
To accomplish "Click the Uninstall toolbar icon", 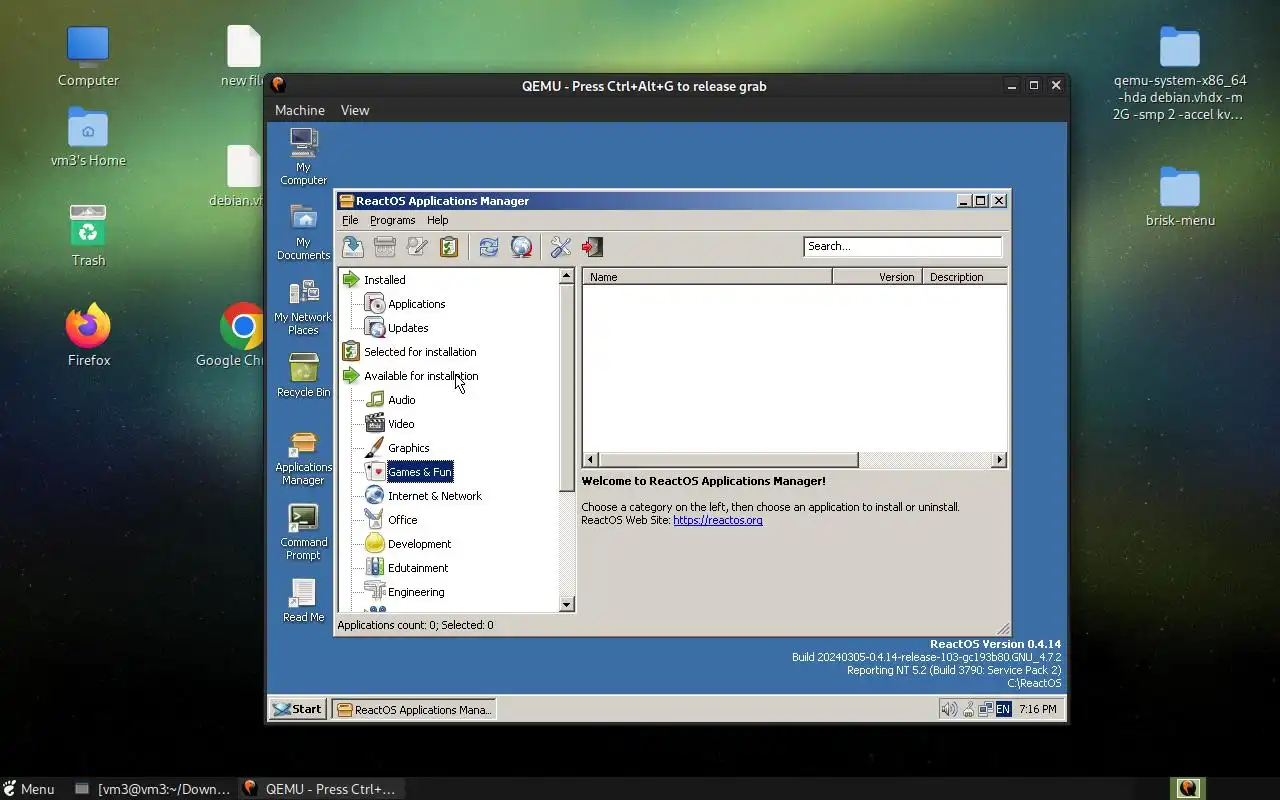I will [385, 247].
